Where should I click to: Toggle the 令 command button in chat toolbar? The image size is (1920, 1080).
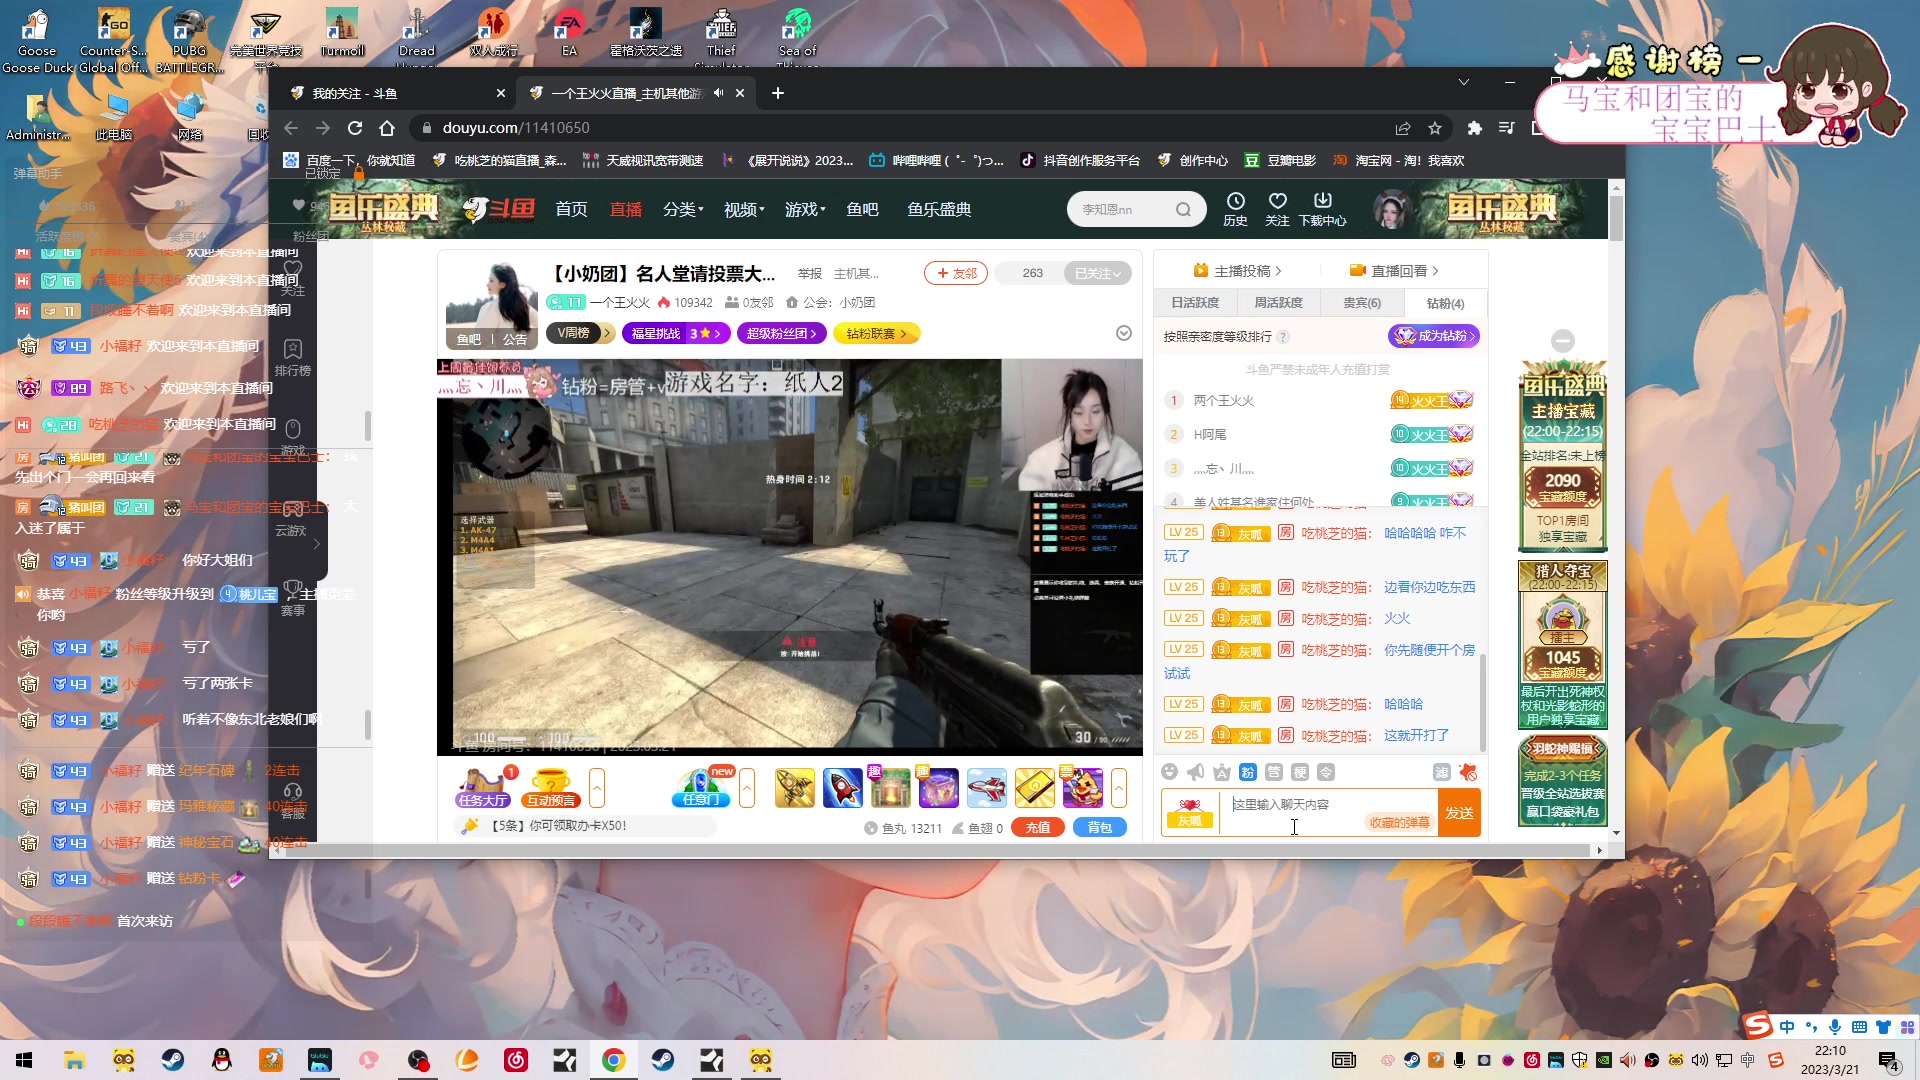pos(1325,772)
